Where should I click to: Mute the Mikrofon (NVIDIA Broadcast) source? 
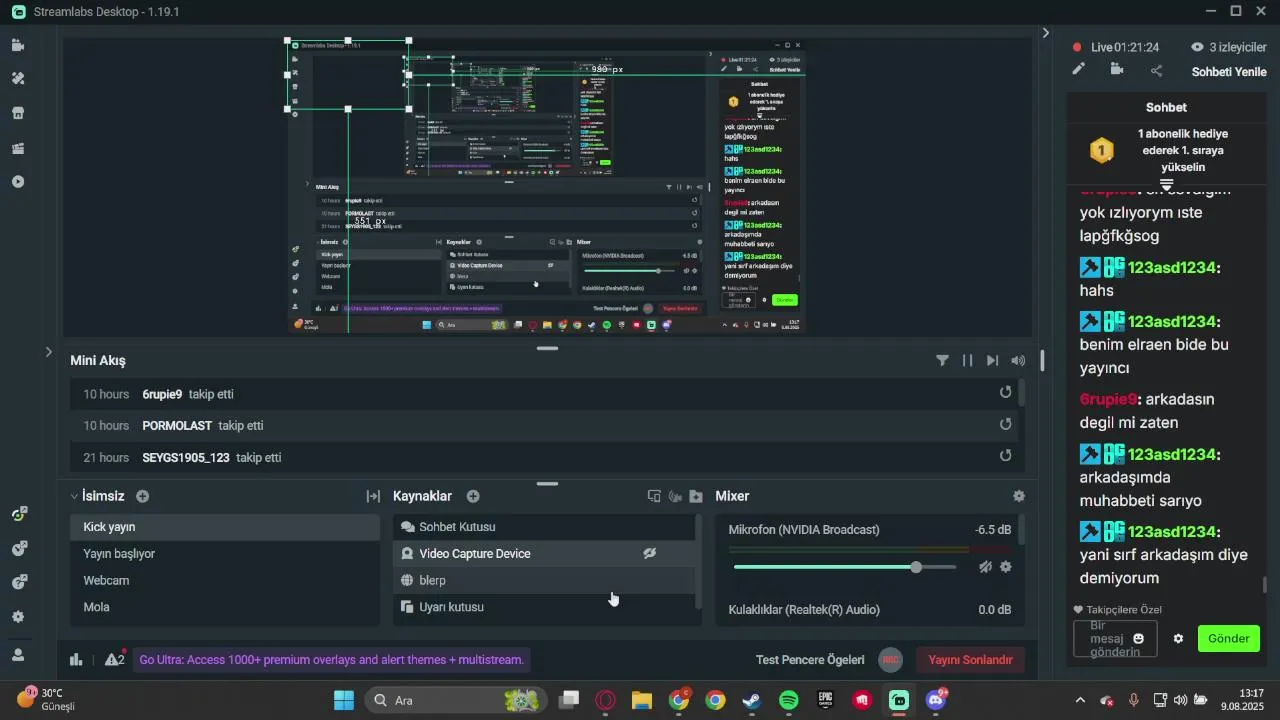pyautogui.click(x=985, y=567)
